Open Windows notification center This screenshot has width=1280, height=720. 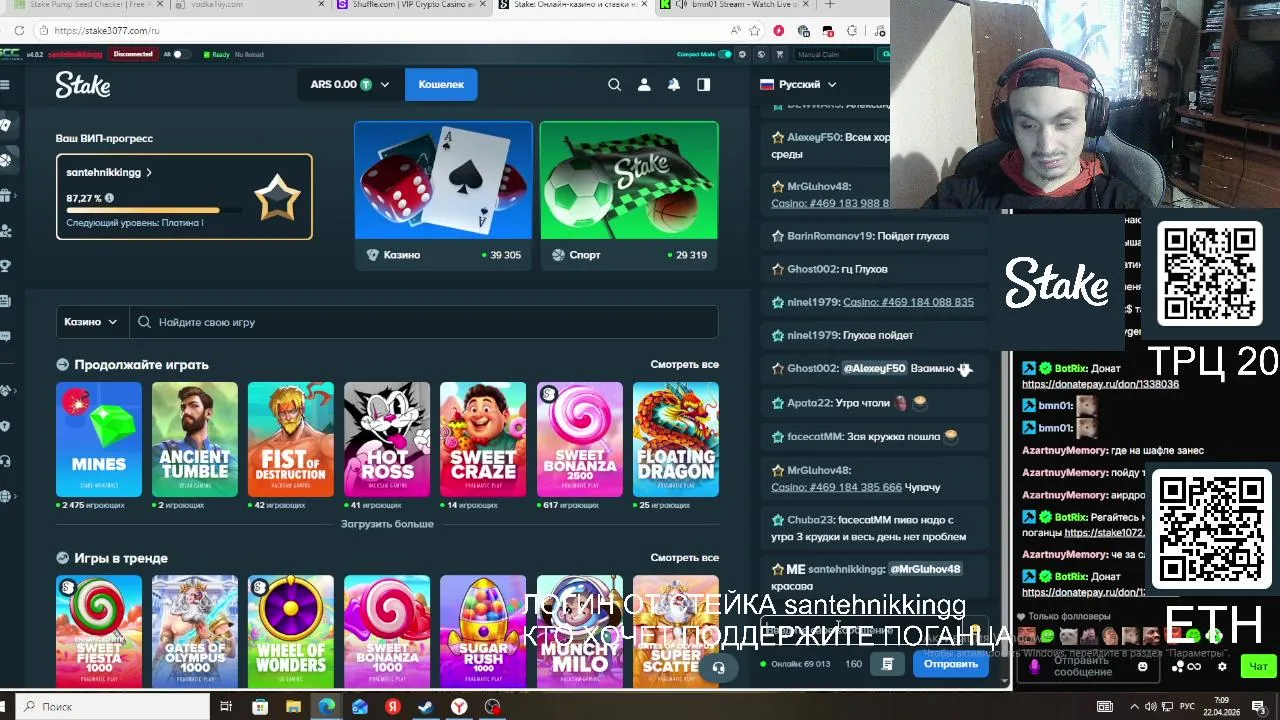pos(1260,707)
